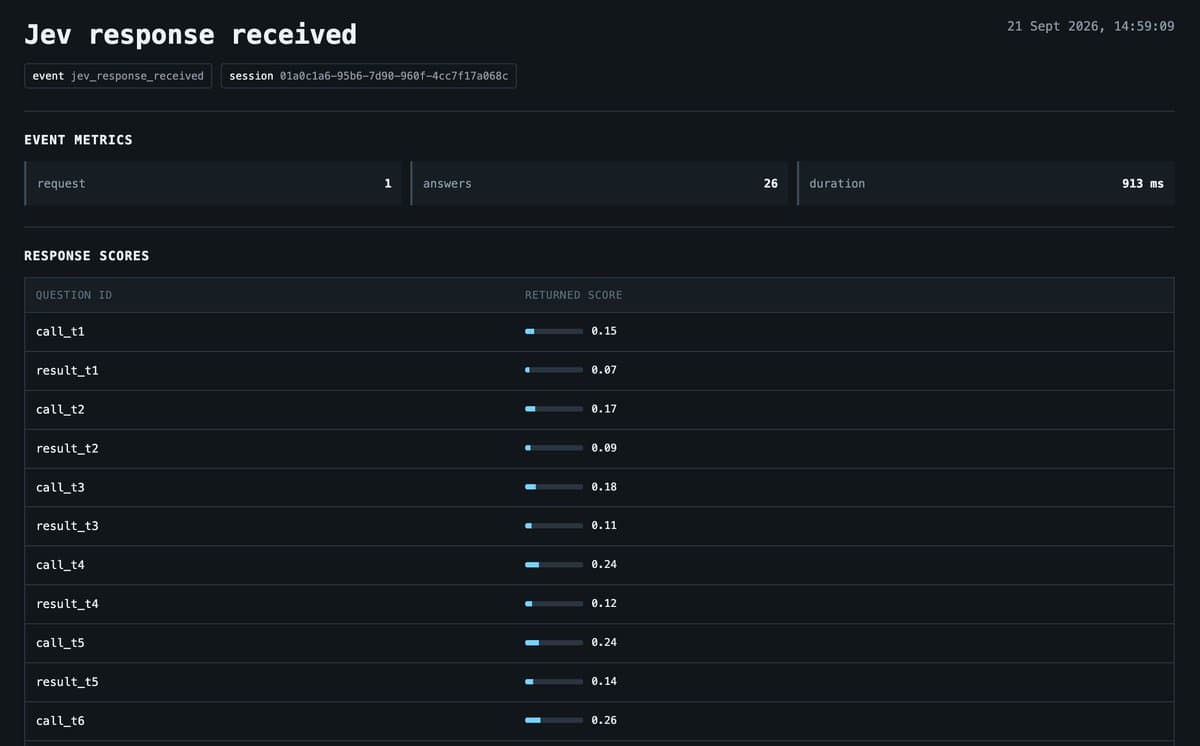This screenshot has width=1200, height=746.
Task: Select the call_t4 row label
Action: click(60, 565)
